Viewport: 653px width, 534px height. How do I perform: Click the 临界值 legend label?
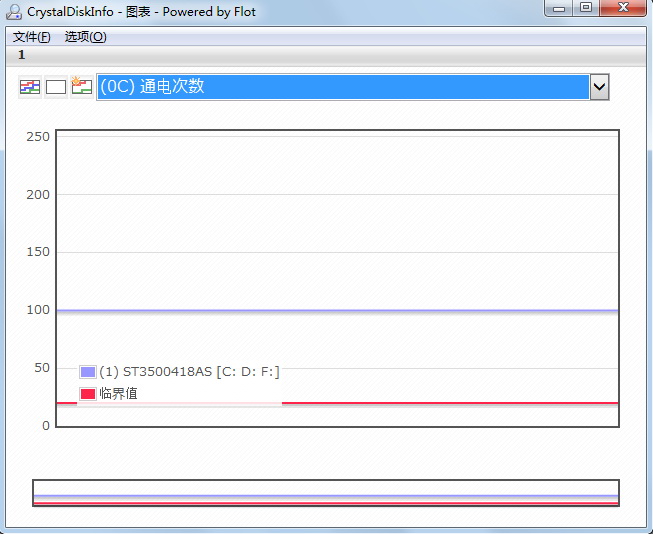tap(118, 394)
